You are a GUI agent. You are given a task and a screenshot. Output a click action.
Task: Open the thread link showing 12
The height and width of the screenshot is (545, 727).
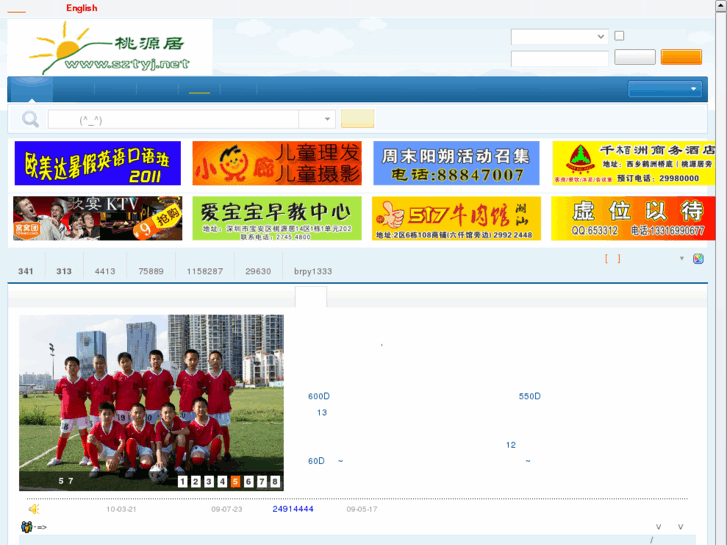click(x=510, y=445)
